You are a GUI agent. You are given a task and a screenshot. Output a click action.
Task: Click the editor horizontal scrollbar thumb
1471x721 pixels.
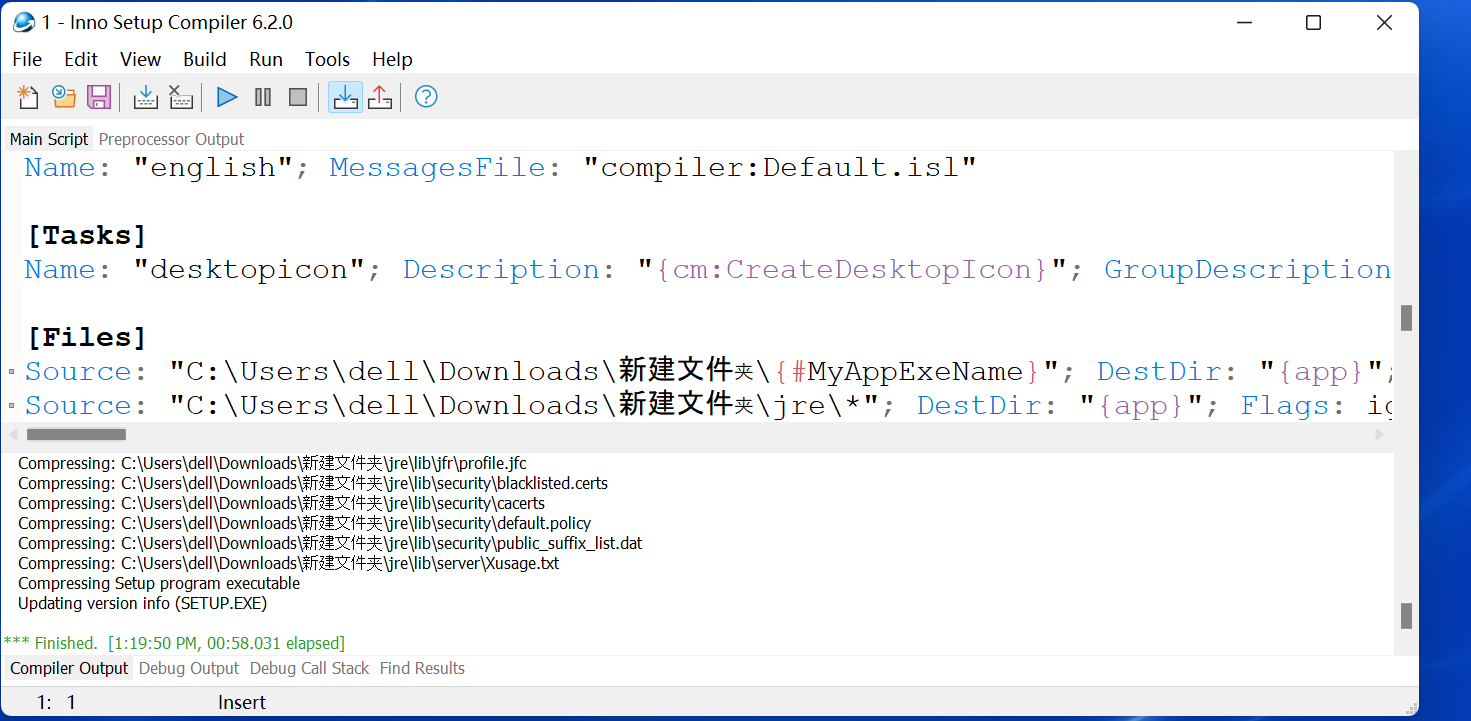click(76, 435)
